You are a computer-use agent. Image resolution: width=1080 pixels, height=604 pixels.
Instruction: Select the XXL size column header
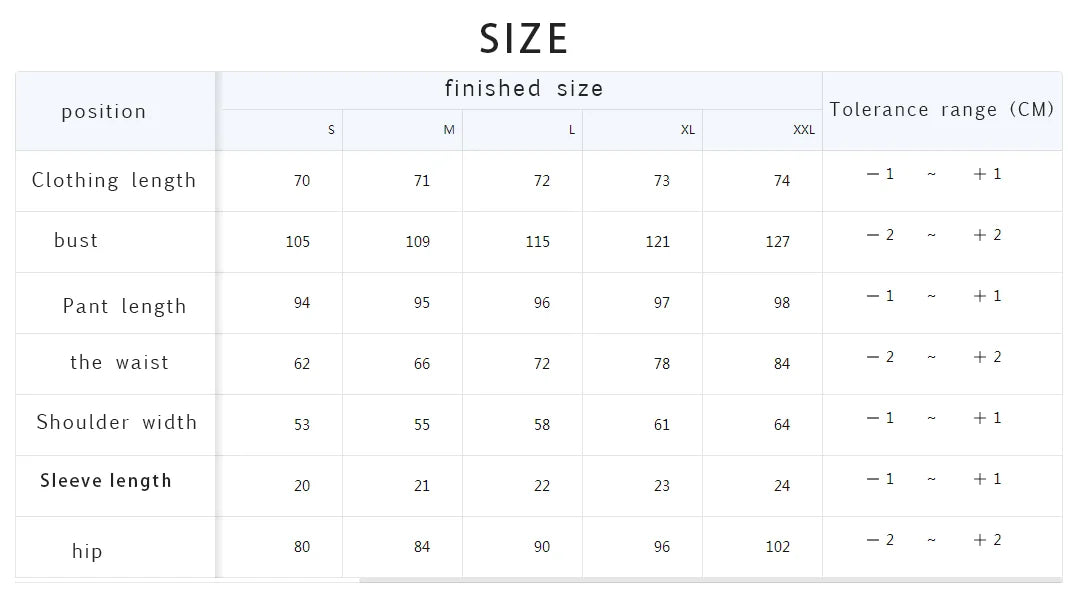click(804, 130)
